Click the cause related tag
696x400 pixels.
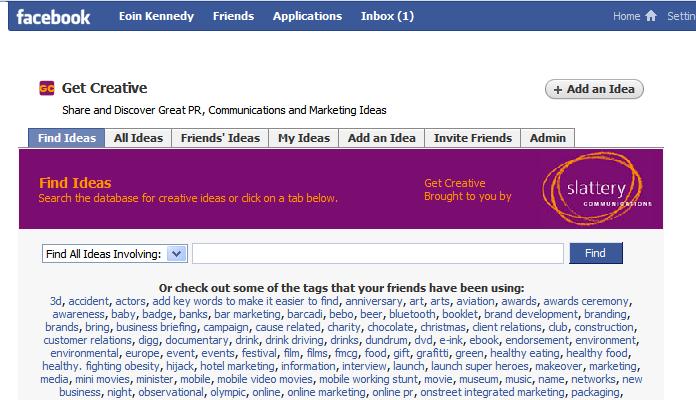pos(288,327)
